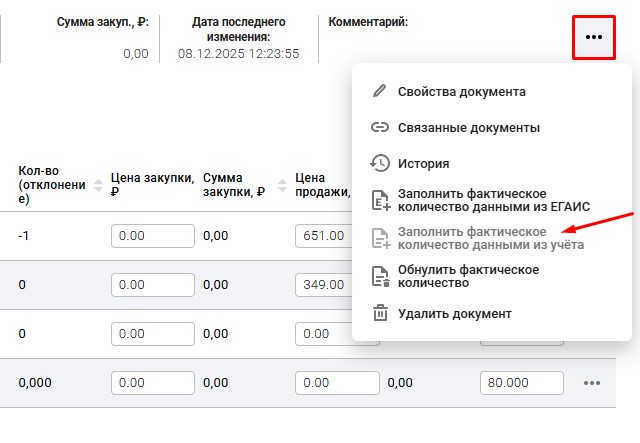
Task: Open the three-dots menu in the 80.000 row
Action: 592,383
